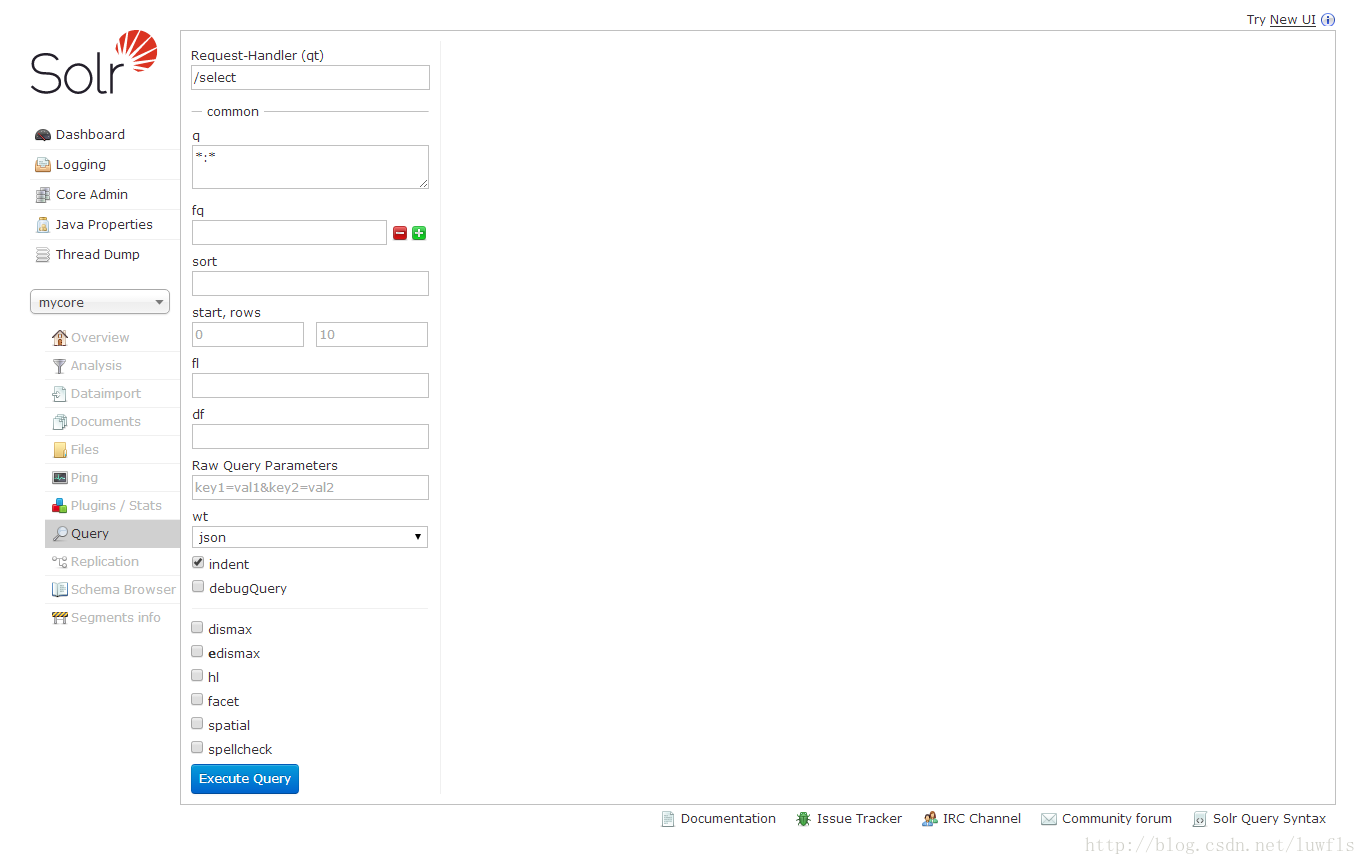
Task: Open the wt response format dropdown
Action: tap(310, 537)
